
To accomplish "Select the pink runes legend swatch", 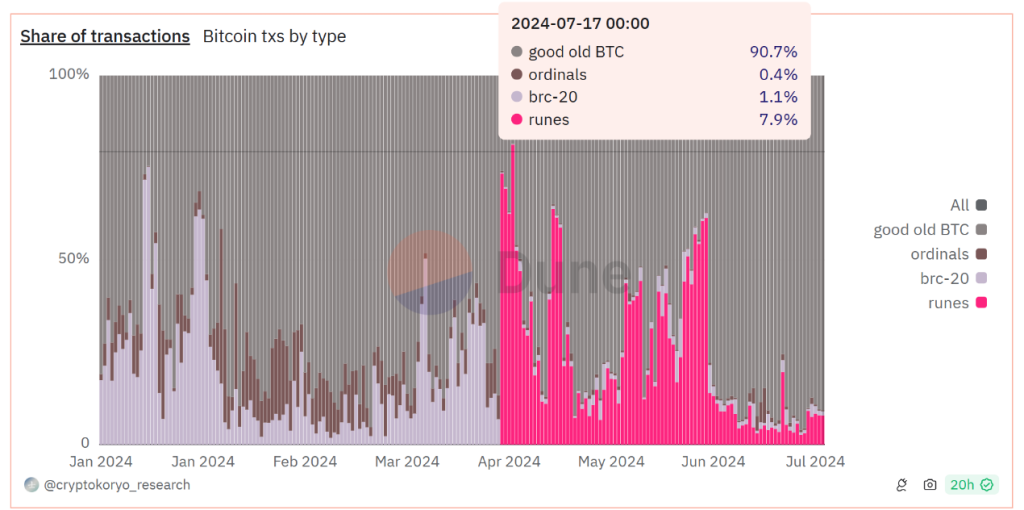I will (x=981, y=303).
